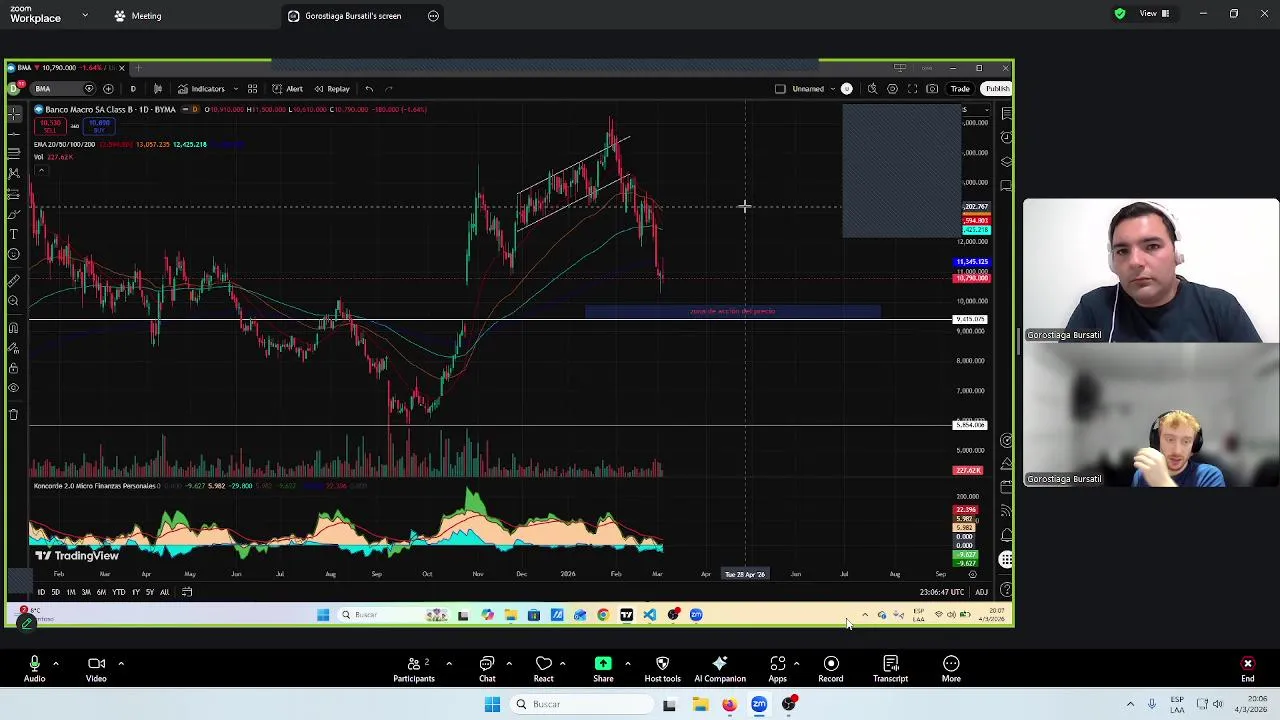Open the Zoom View menu
The height and width of the screenshot is (720, 1280).
1154,14
